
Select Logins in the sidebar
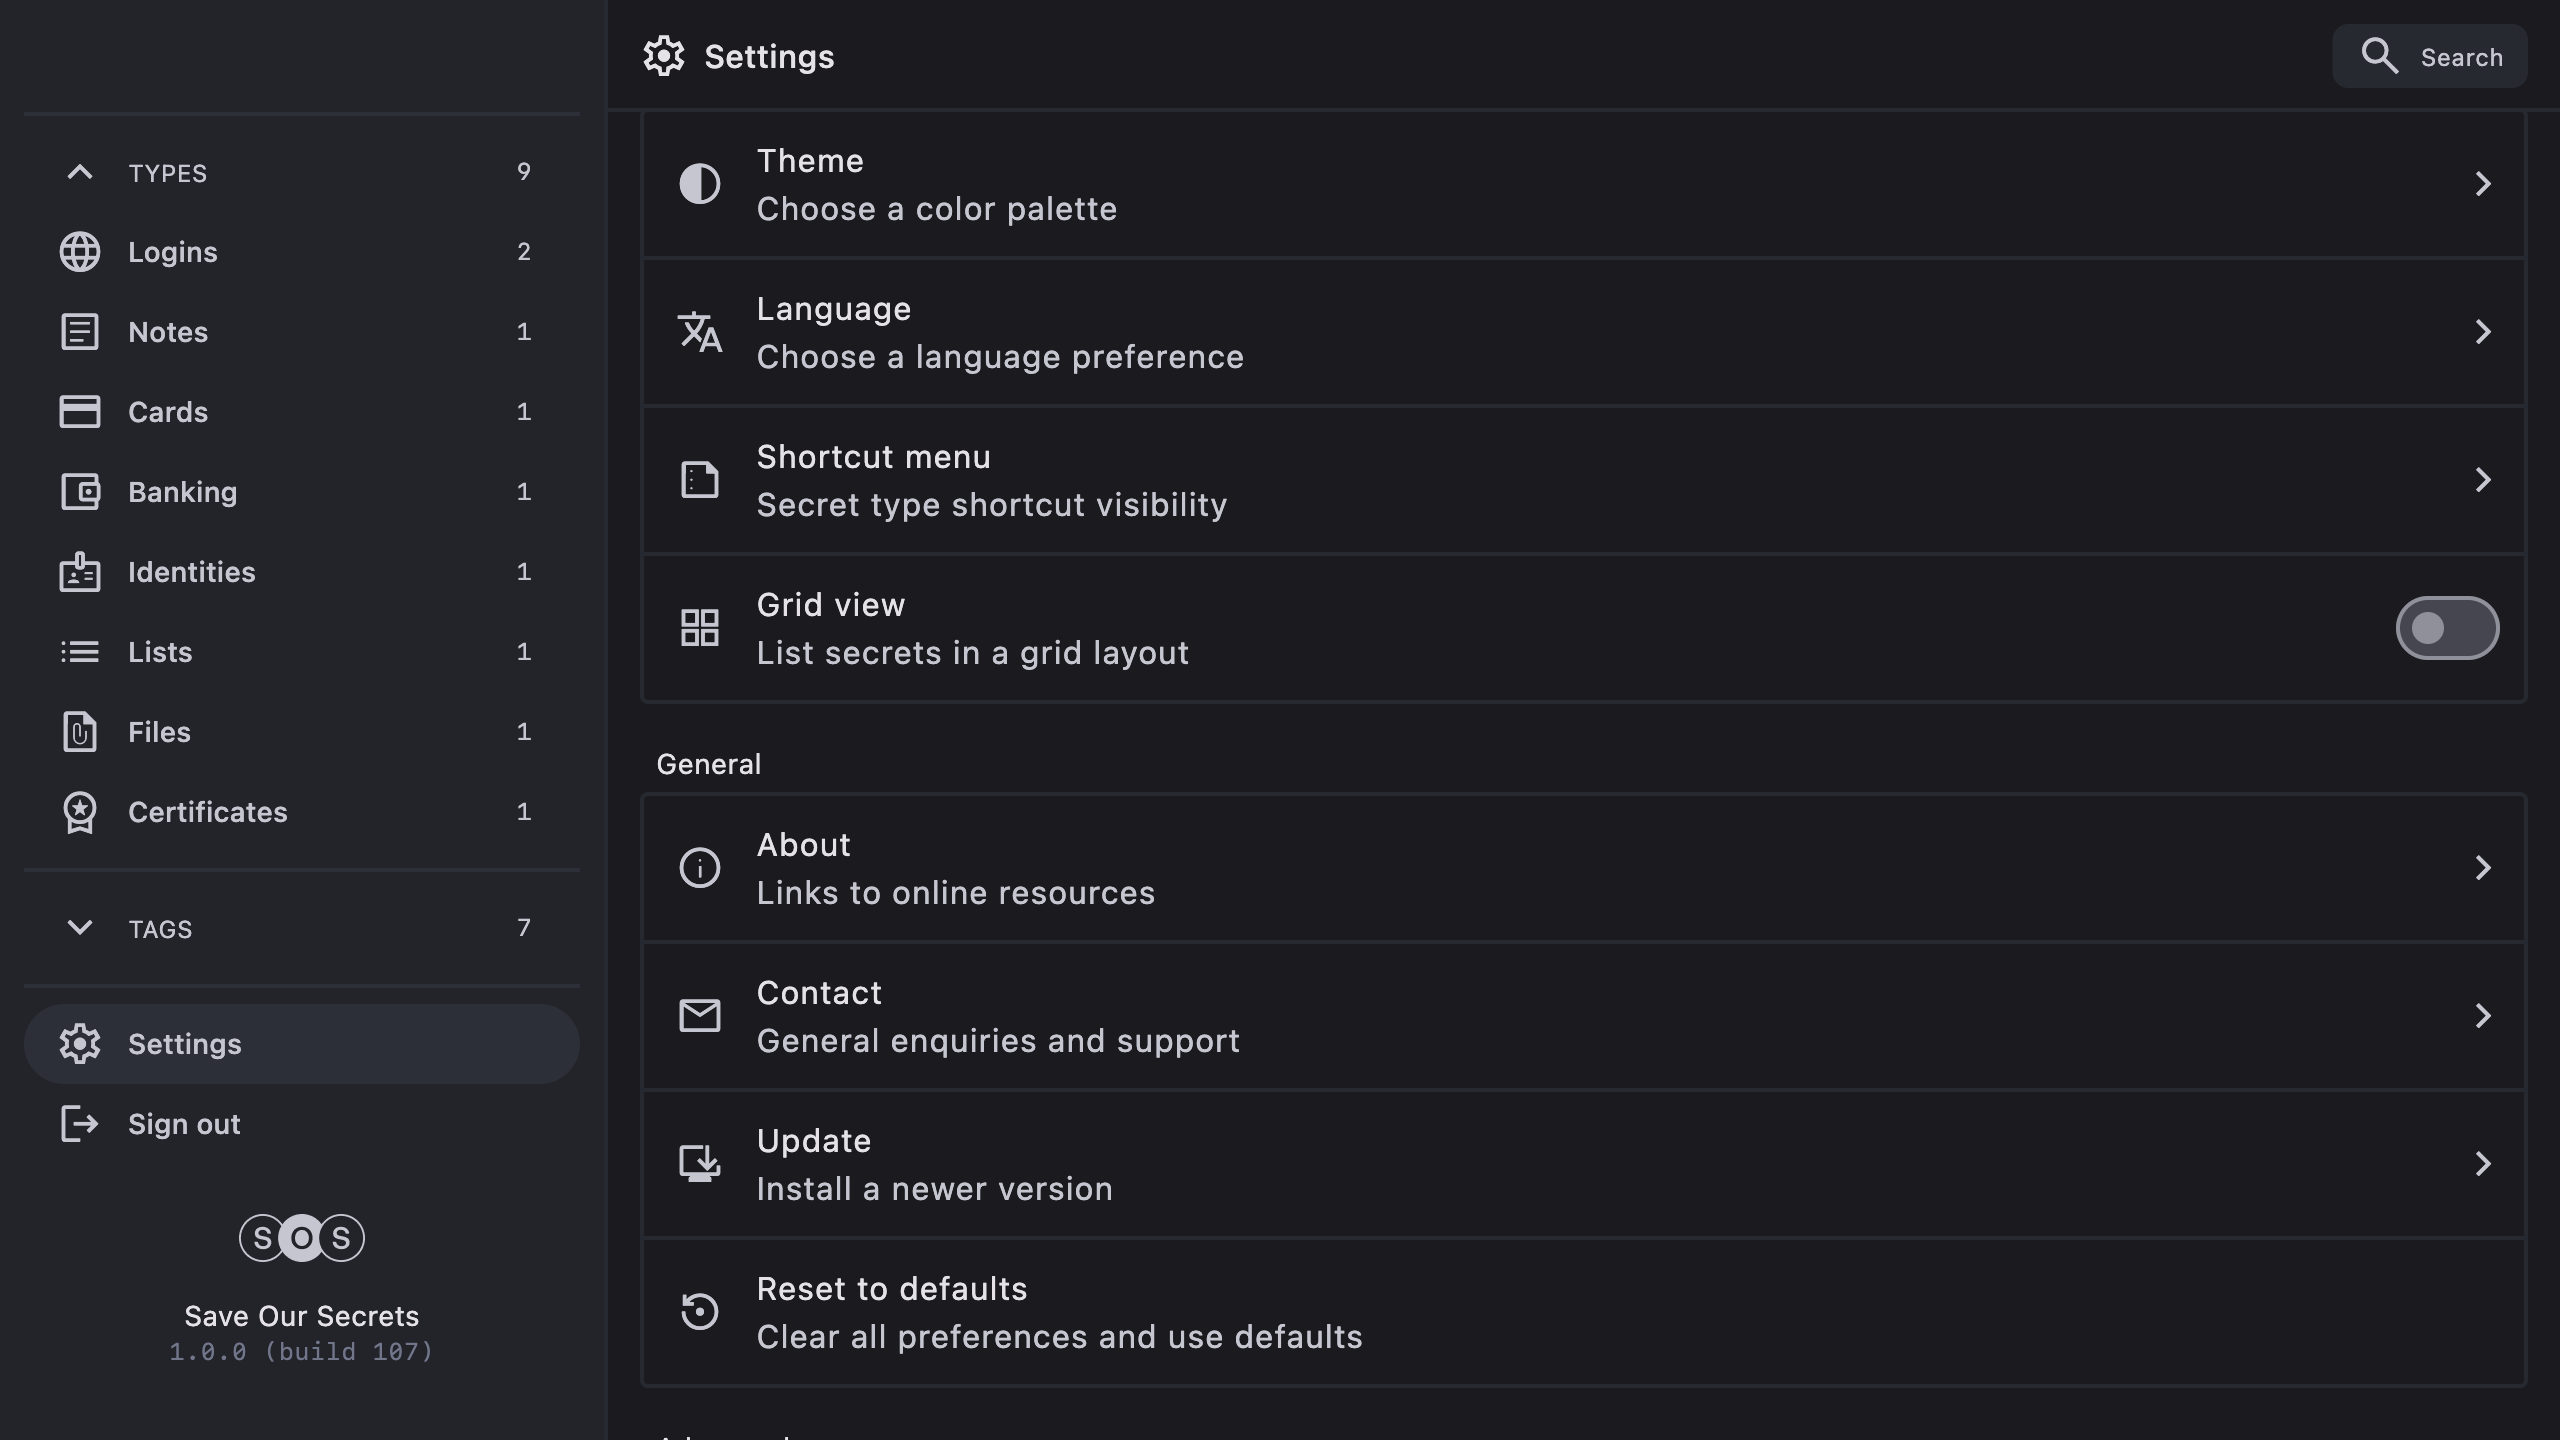(x=173, y=252)
